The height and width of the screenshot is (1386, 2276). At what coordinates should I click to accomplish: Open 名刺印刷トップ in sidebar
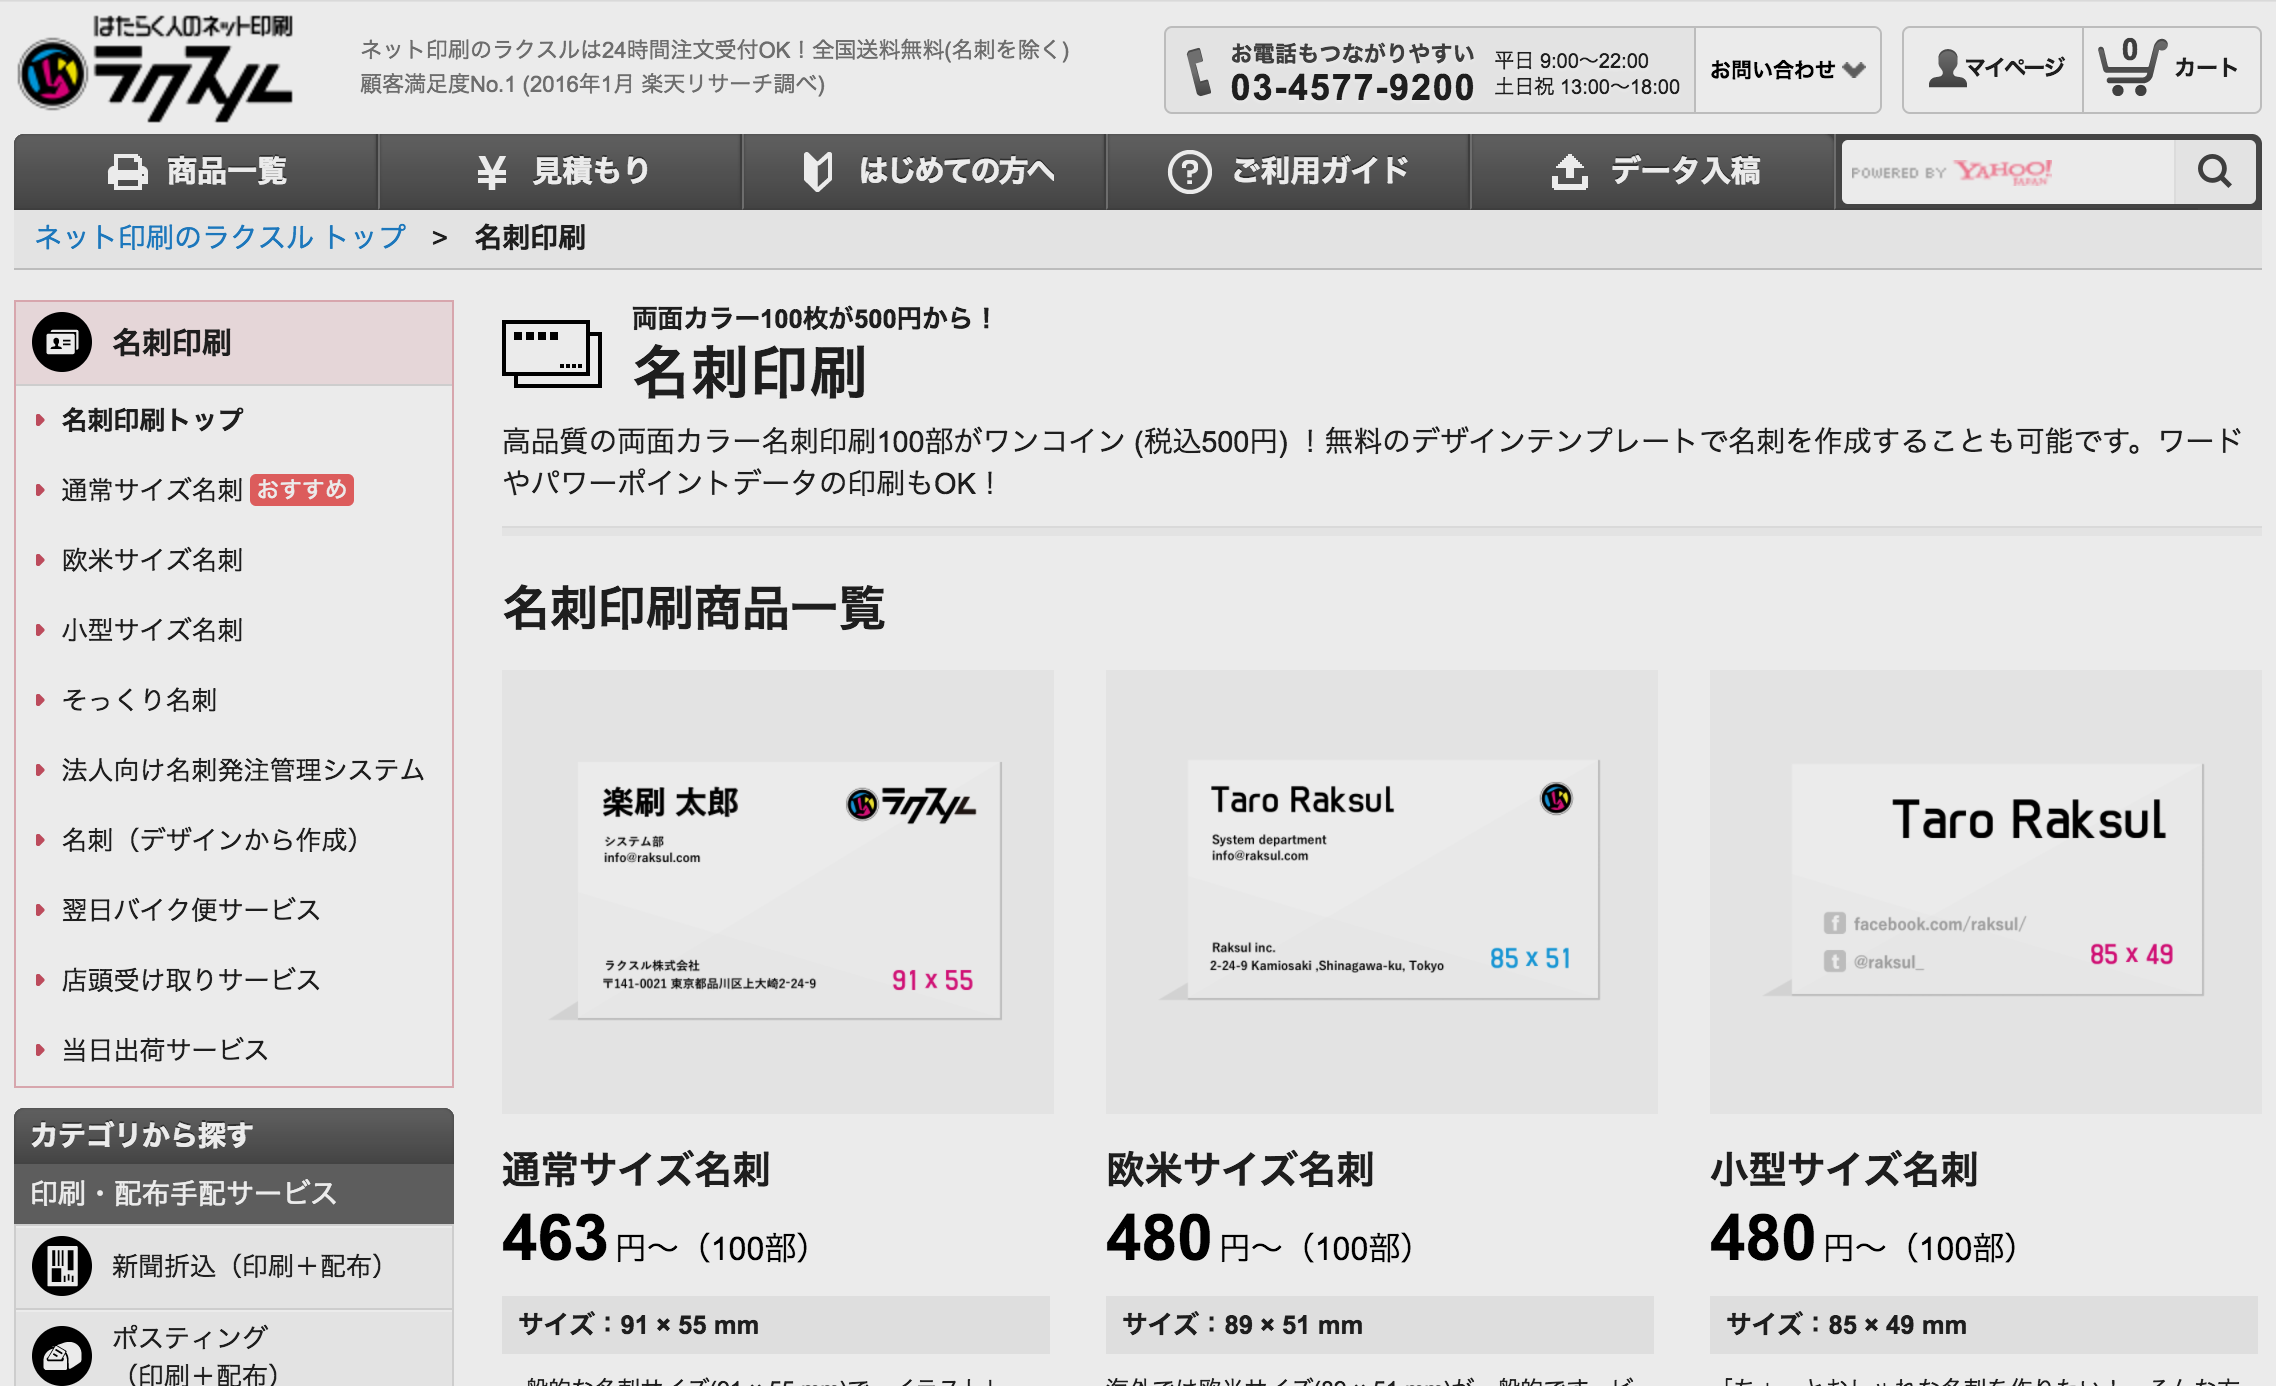click(x=152, y=419)
